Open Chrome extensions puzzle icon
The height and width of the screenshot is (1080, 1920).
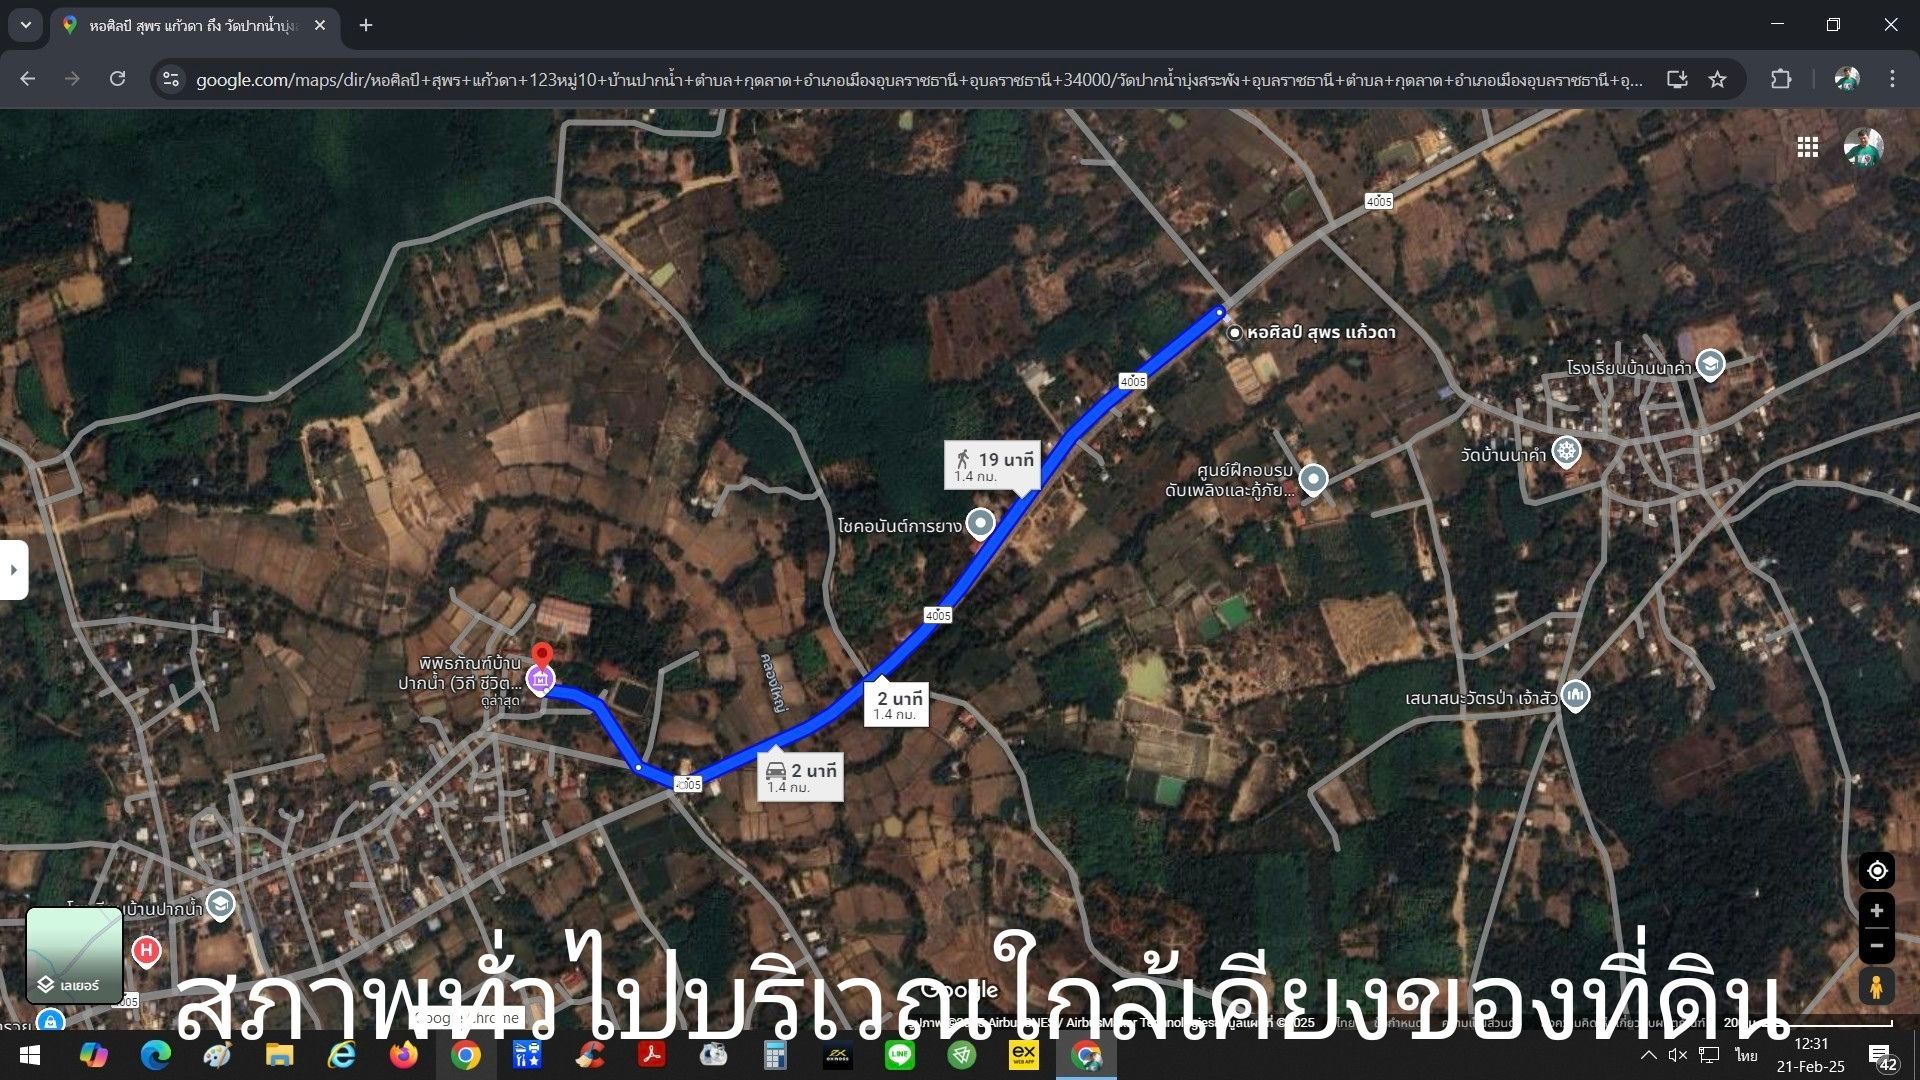coord(1781,79)
